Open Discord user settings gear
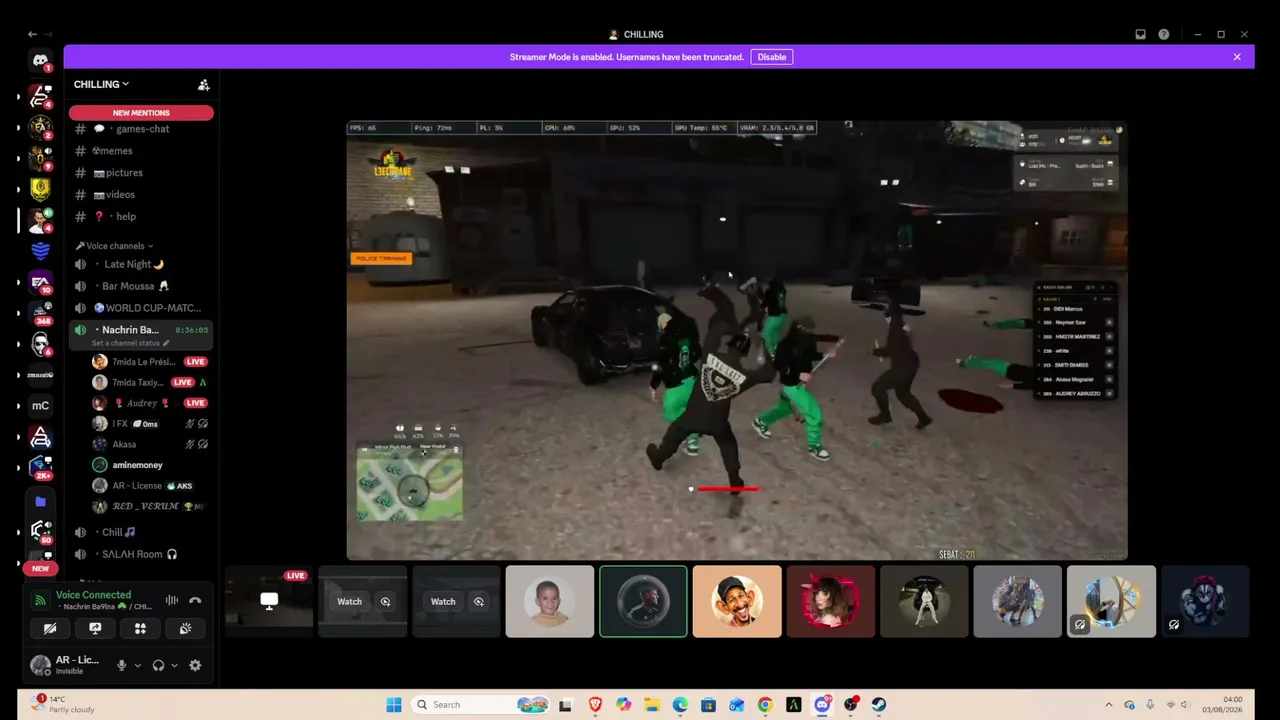The width and height of the screenshot is (1280, 720). pos(195,665)
